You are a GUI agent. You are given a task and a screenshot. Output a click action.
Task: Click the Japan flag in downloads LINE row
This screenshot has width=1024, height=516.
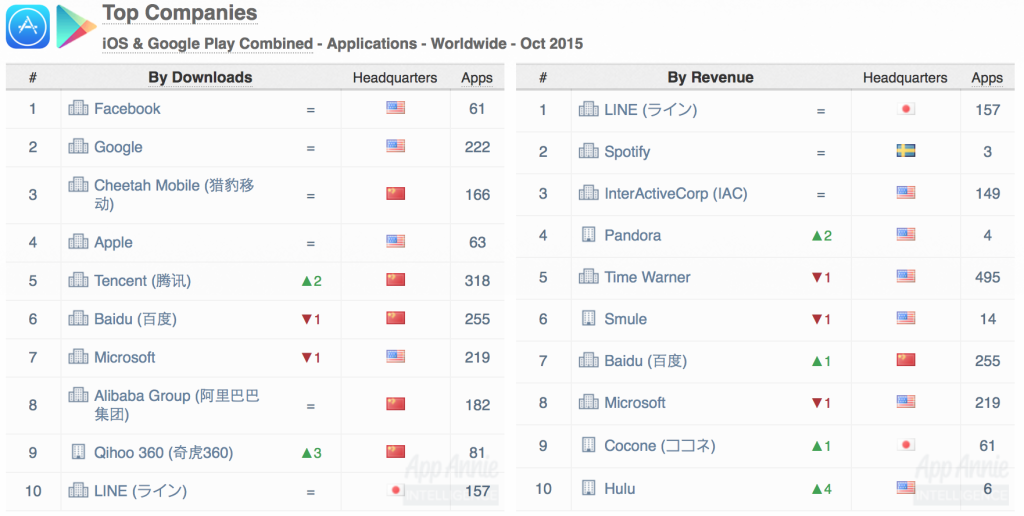click(395, 490)
